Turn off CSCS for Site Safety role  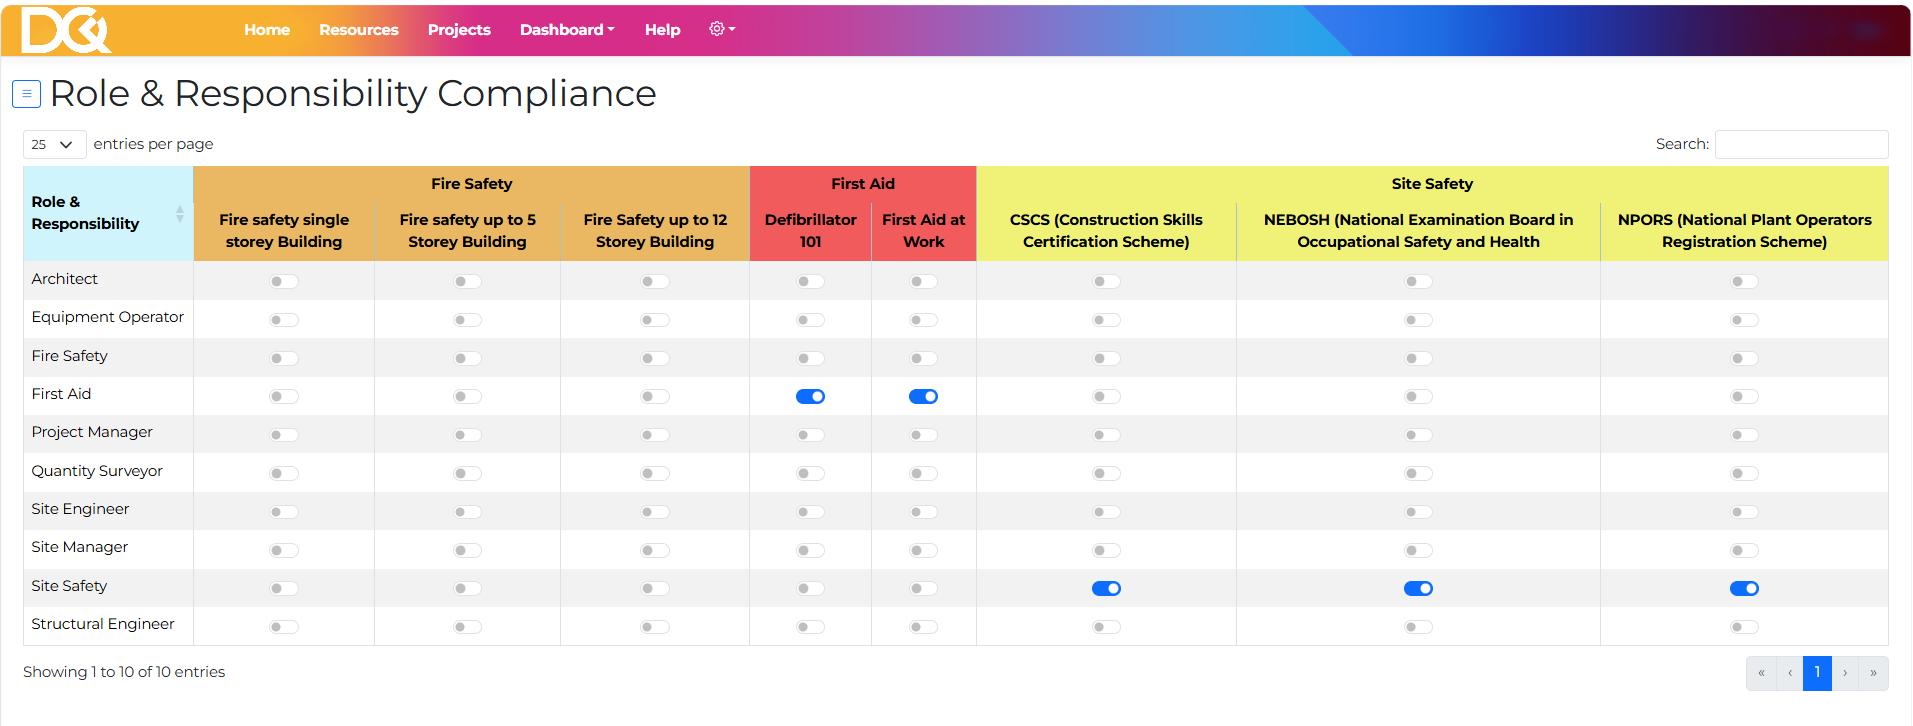tap(1106, 589)
